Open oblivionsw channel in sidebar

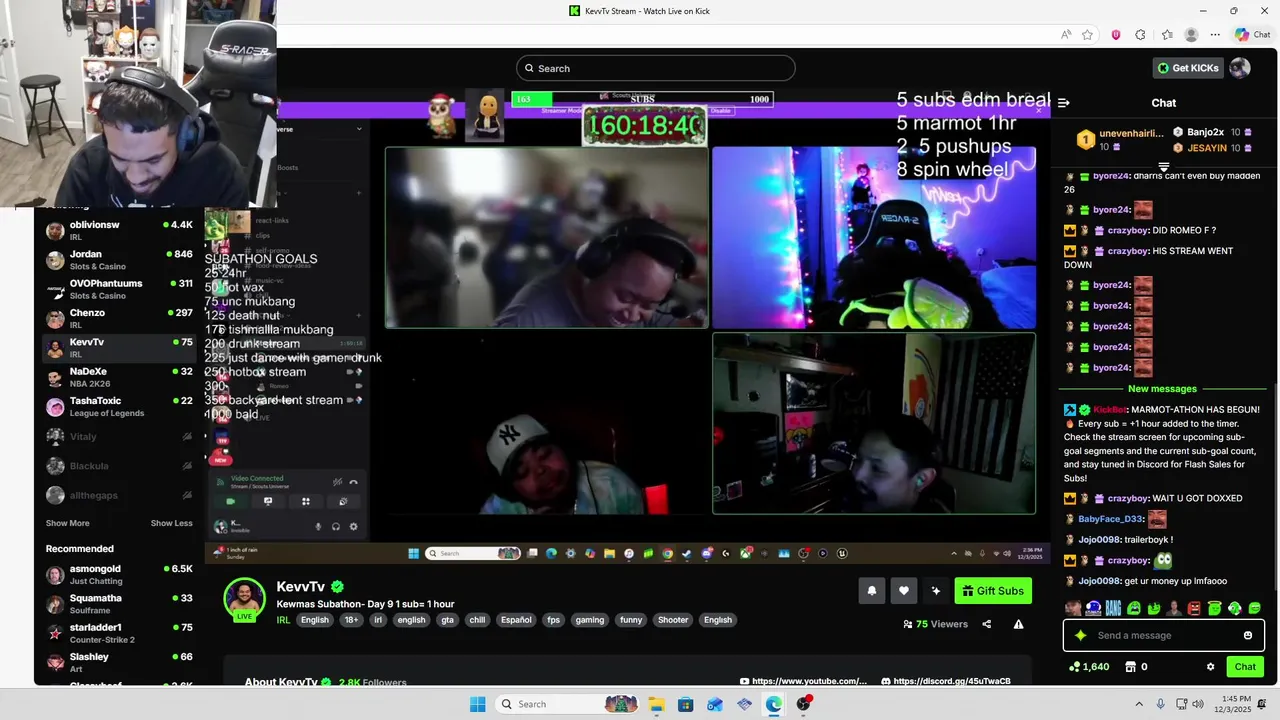click(x=120, y=230)
